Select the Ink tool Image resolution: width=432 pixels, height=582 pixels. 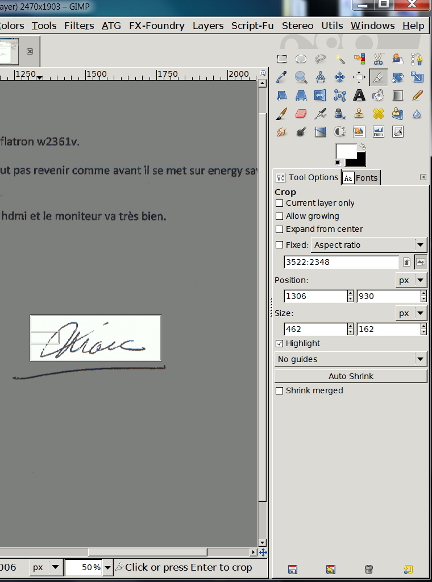[340, 114]
